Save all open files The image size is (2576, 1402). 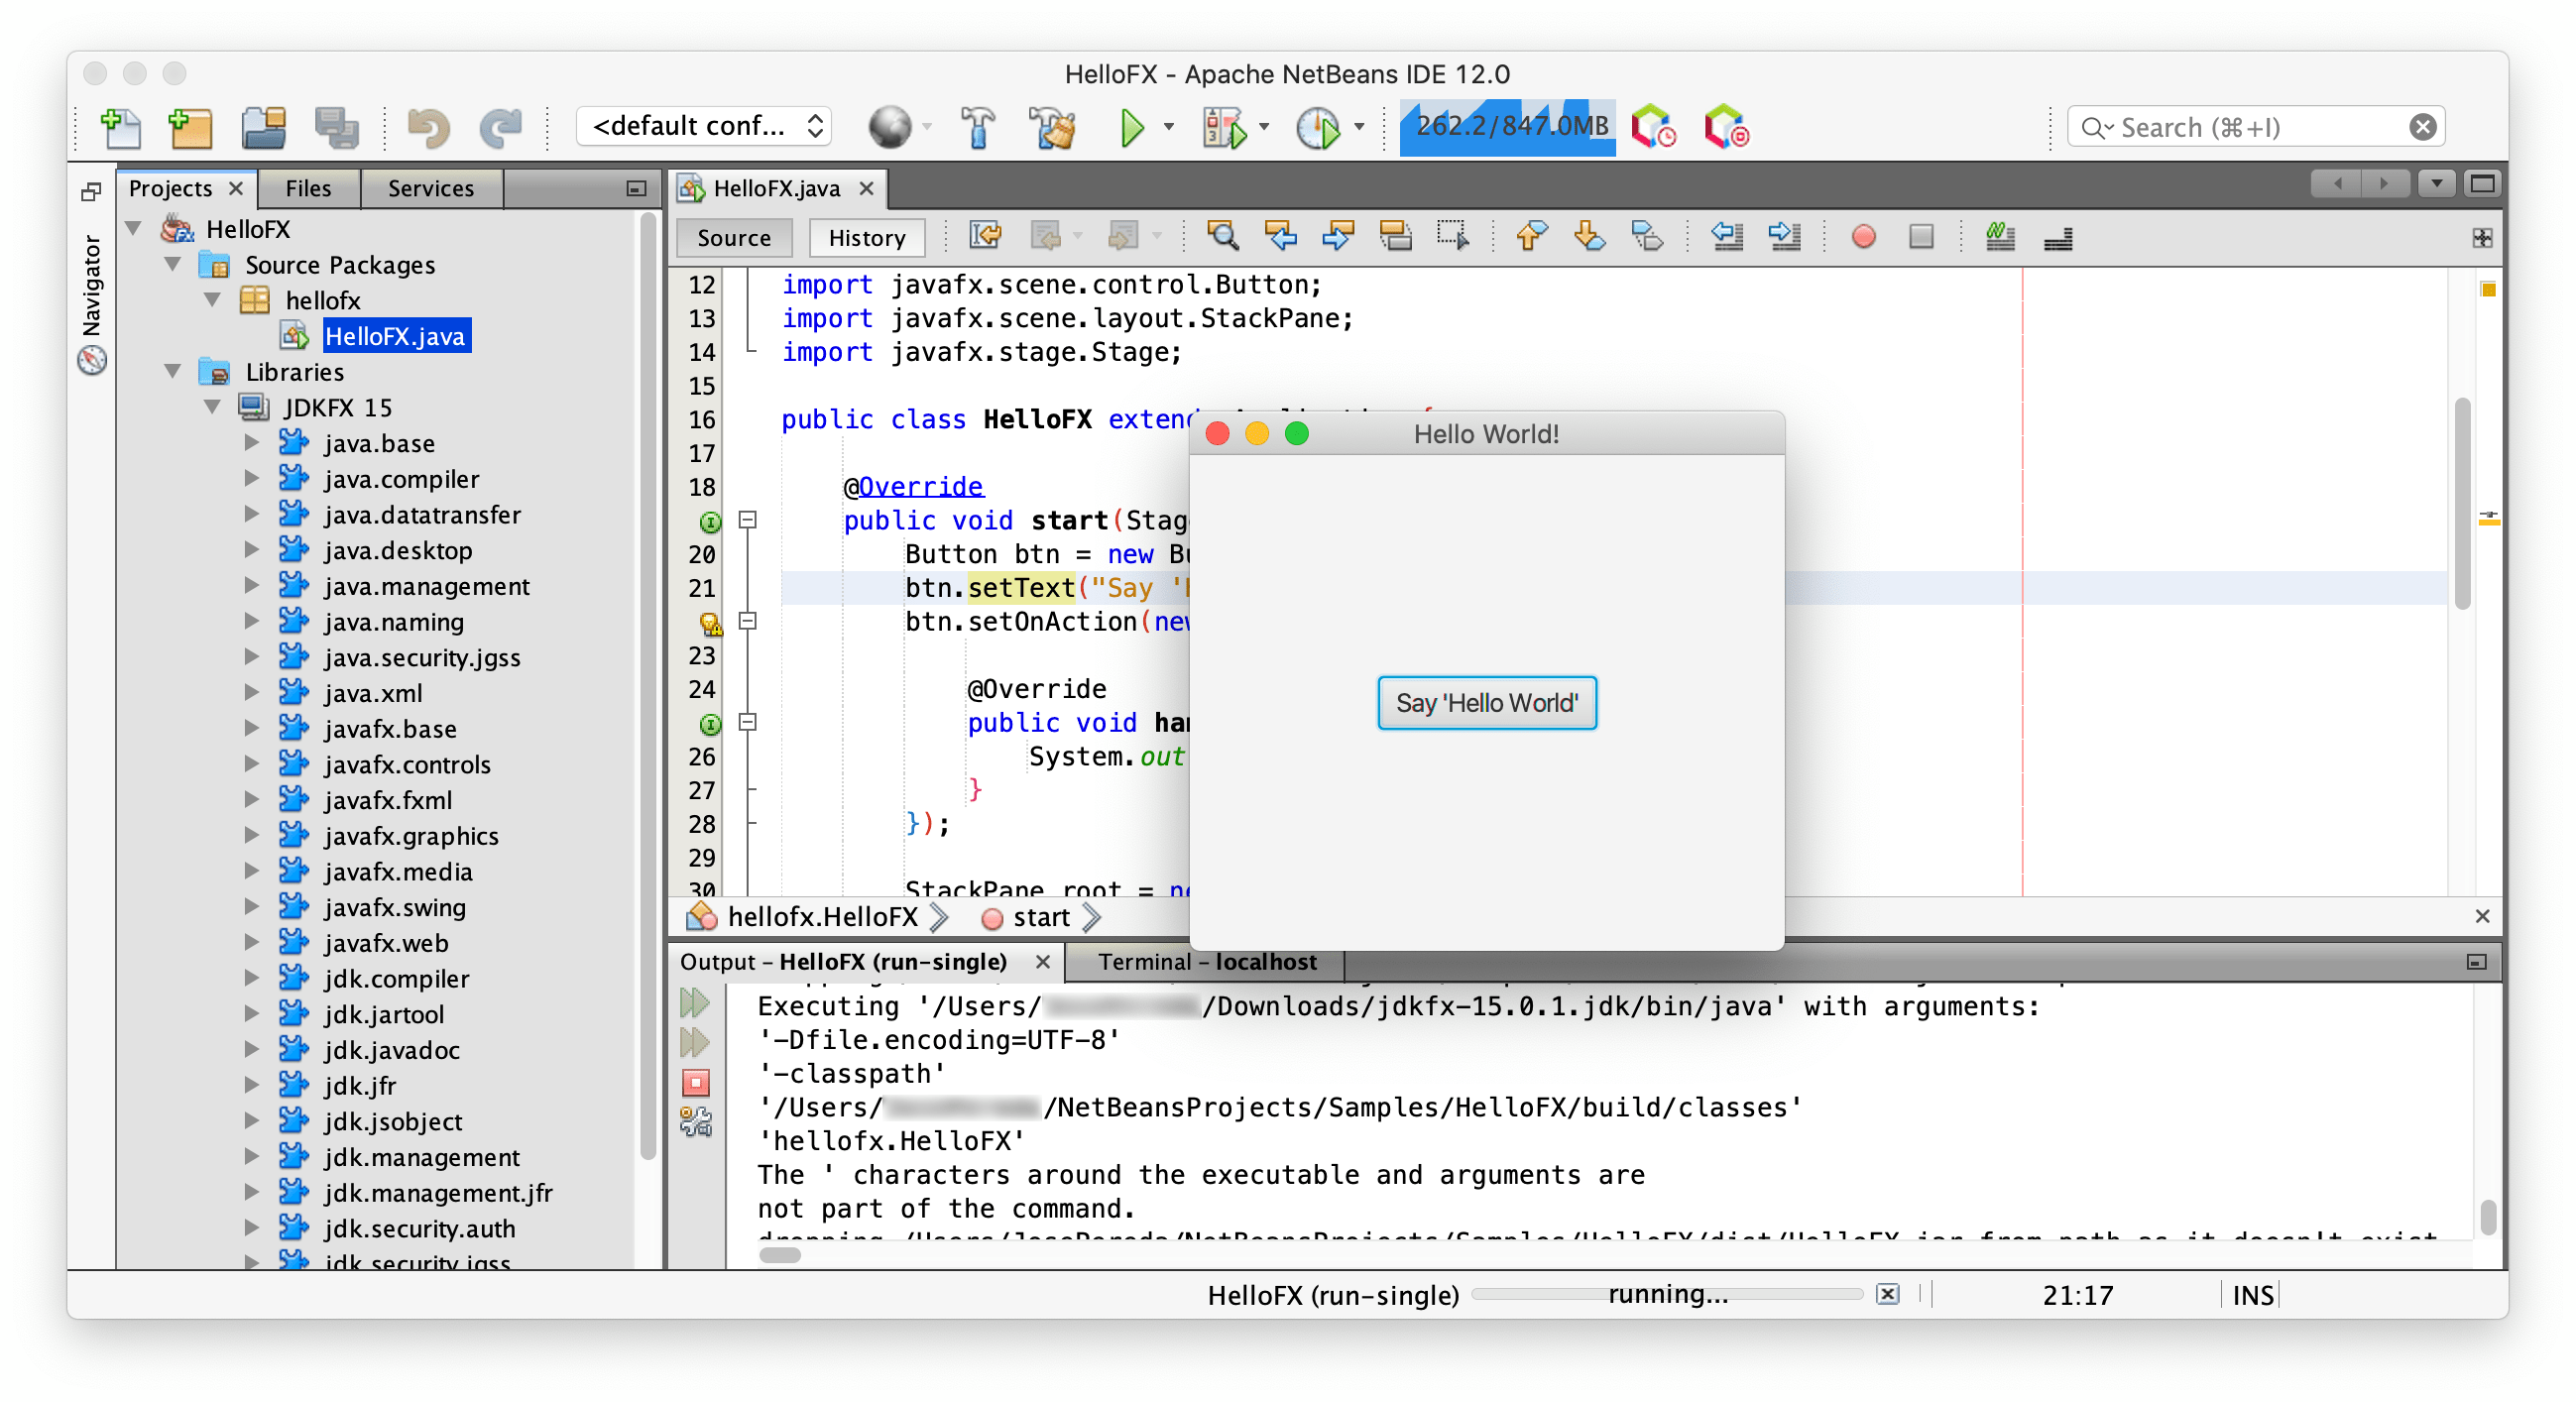[336, 127]
